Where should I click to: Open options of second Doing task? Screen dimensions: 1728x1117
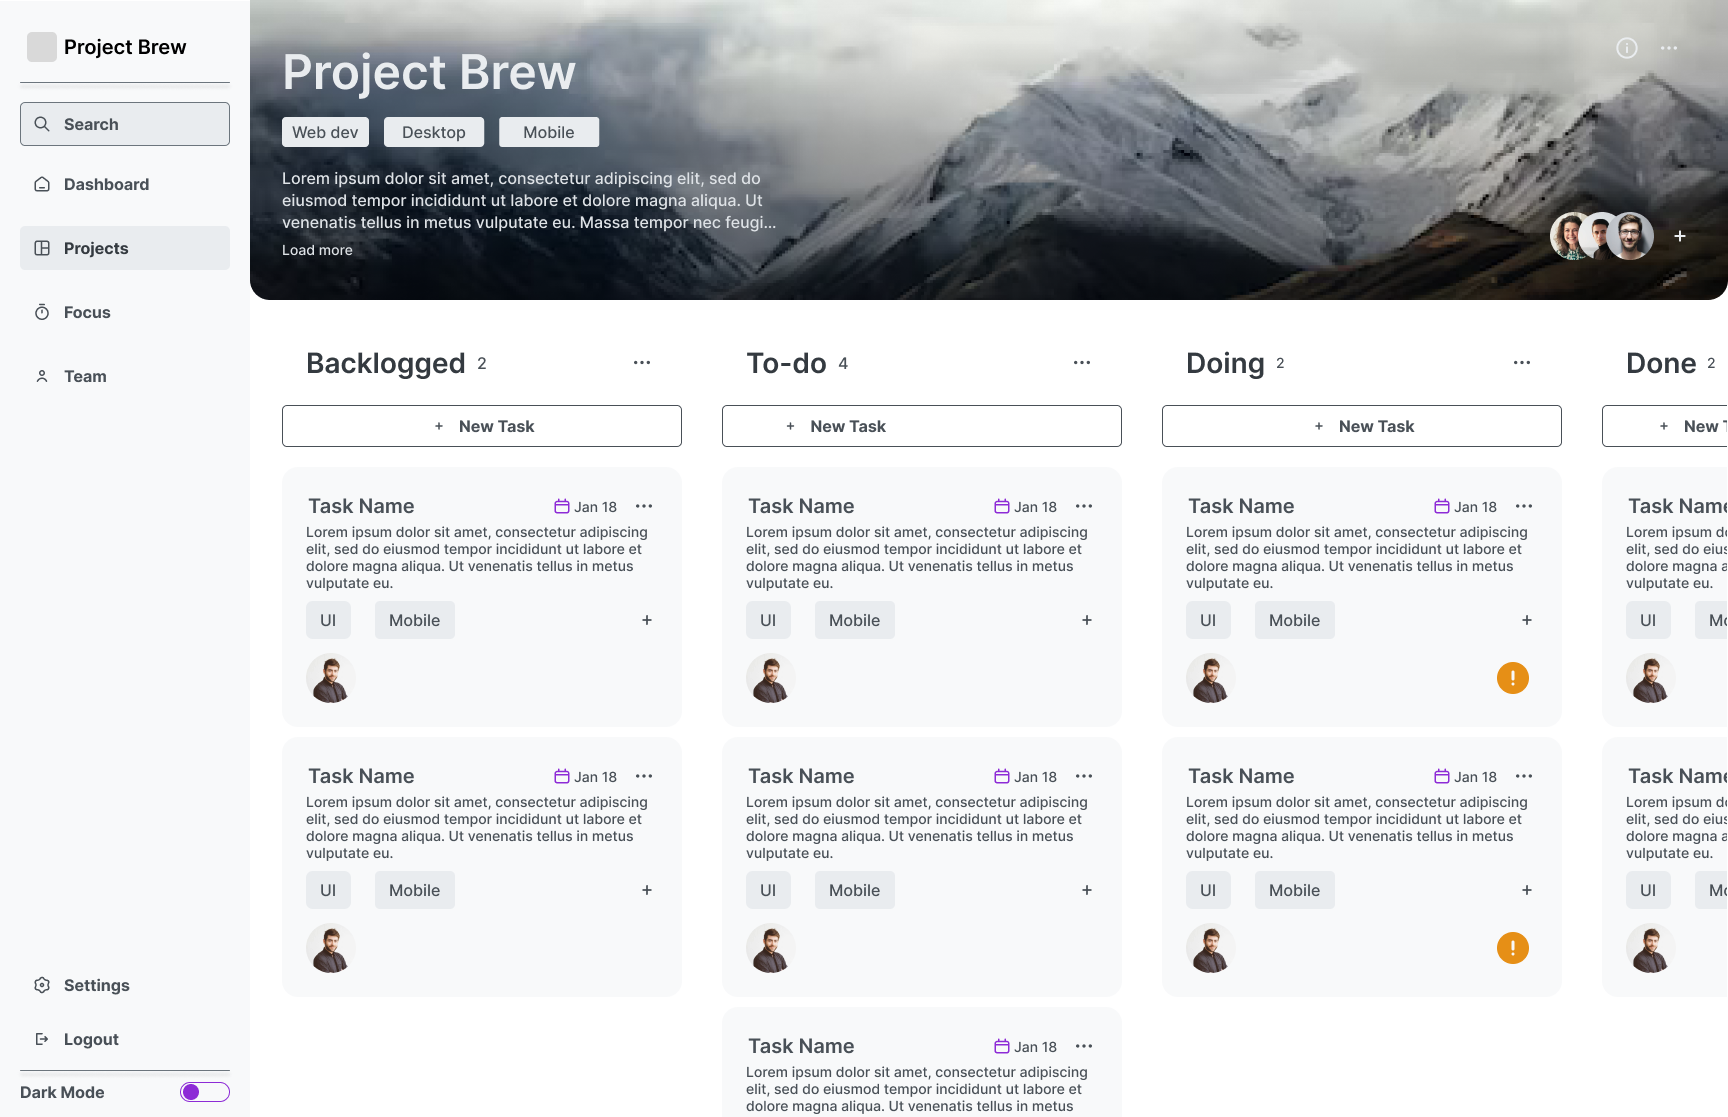click(x=1524, y=777)
